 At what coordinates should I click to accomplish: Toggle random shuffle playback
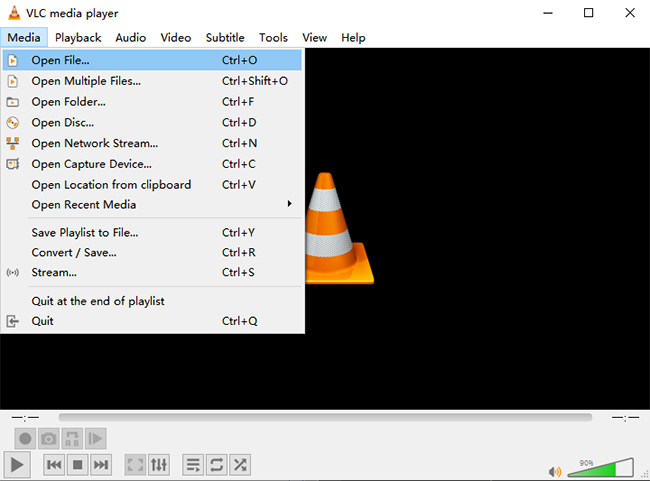click(x=240, y=465)
